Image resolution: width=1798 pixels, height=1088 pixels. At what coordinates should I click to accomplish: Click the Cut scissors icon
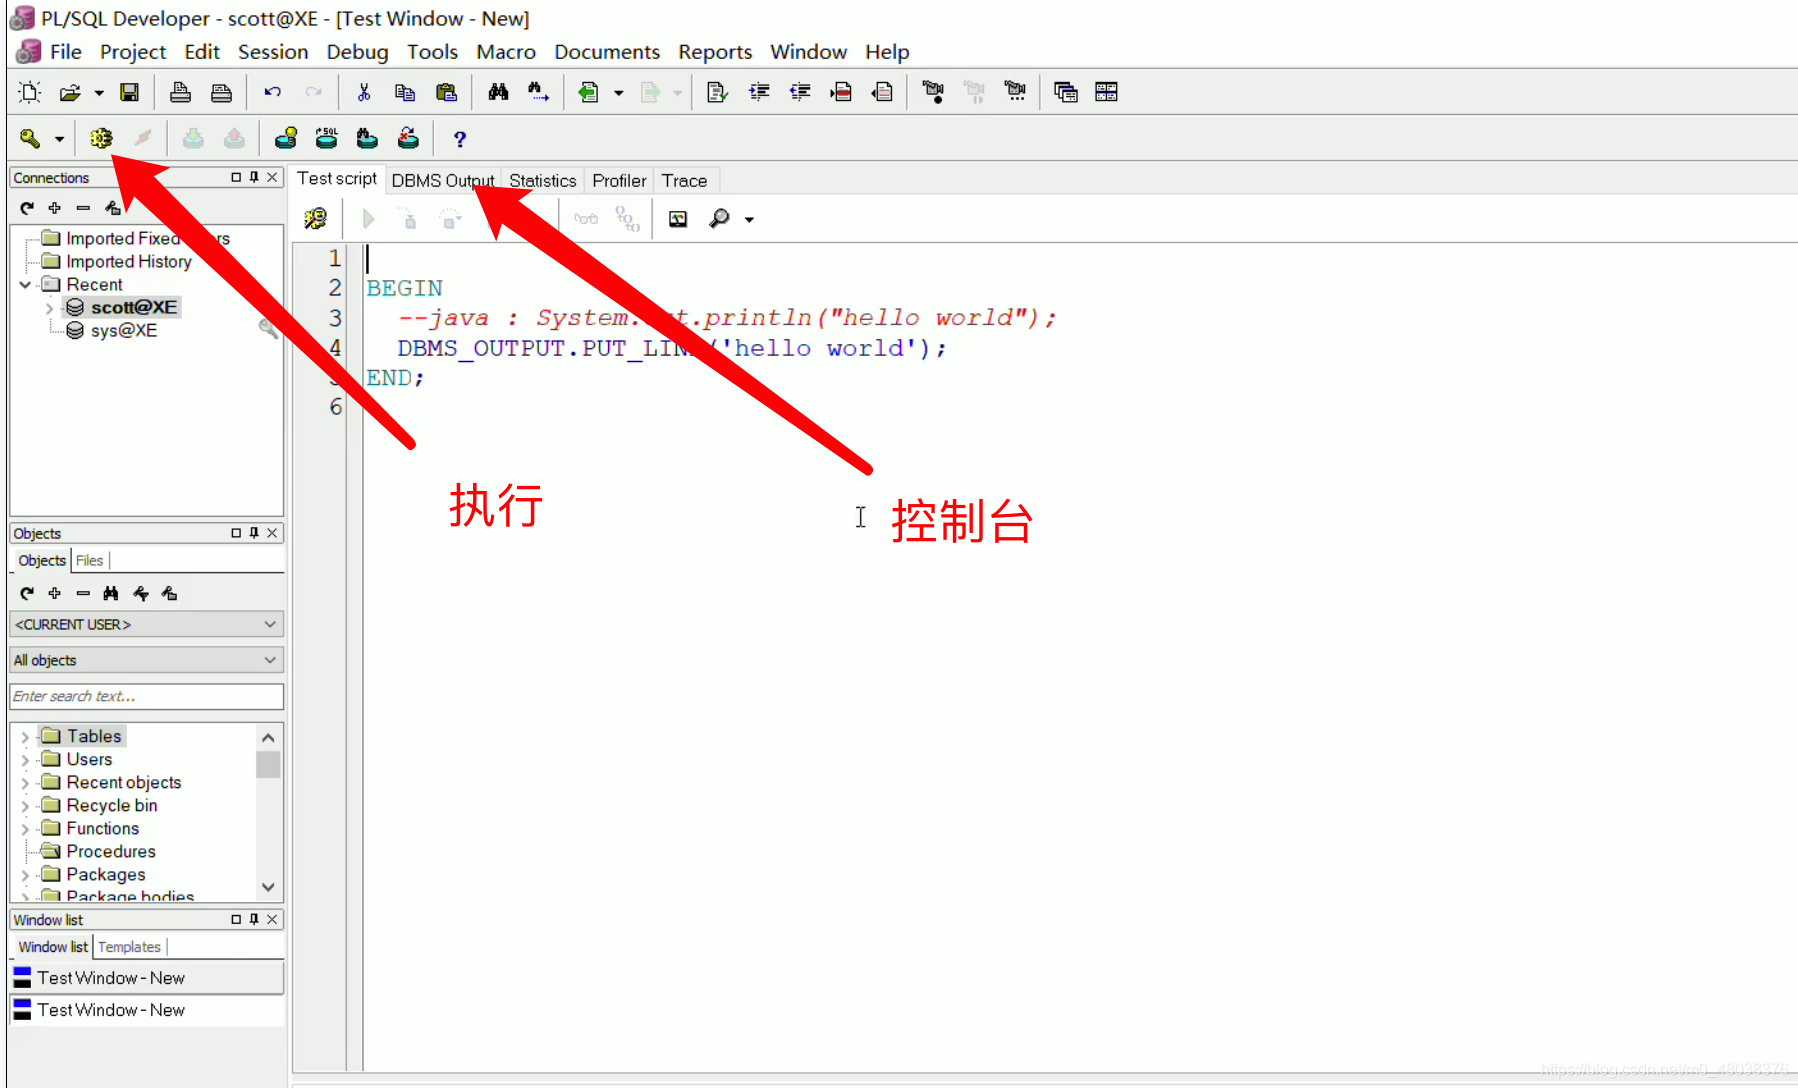pyautogui.click(x=364, y=92)
